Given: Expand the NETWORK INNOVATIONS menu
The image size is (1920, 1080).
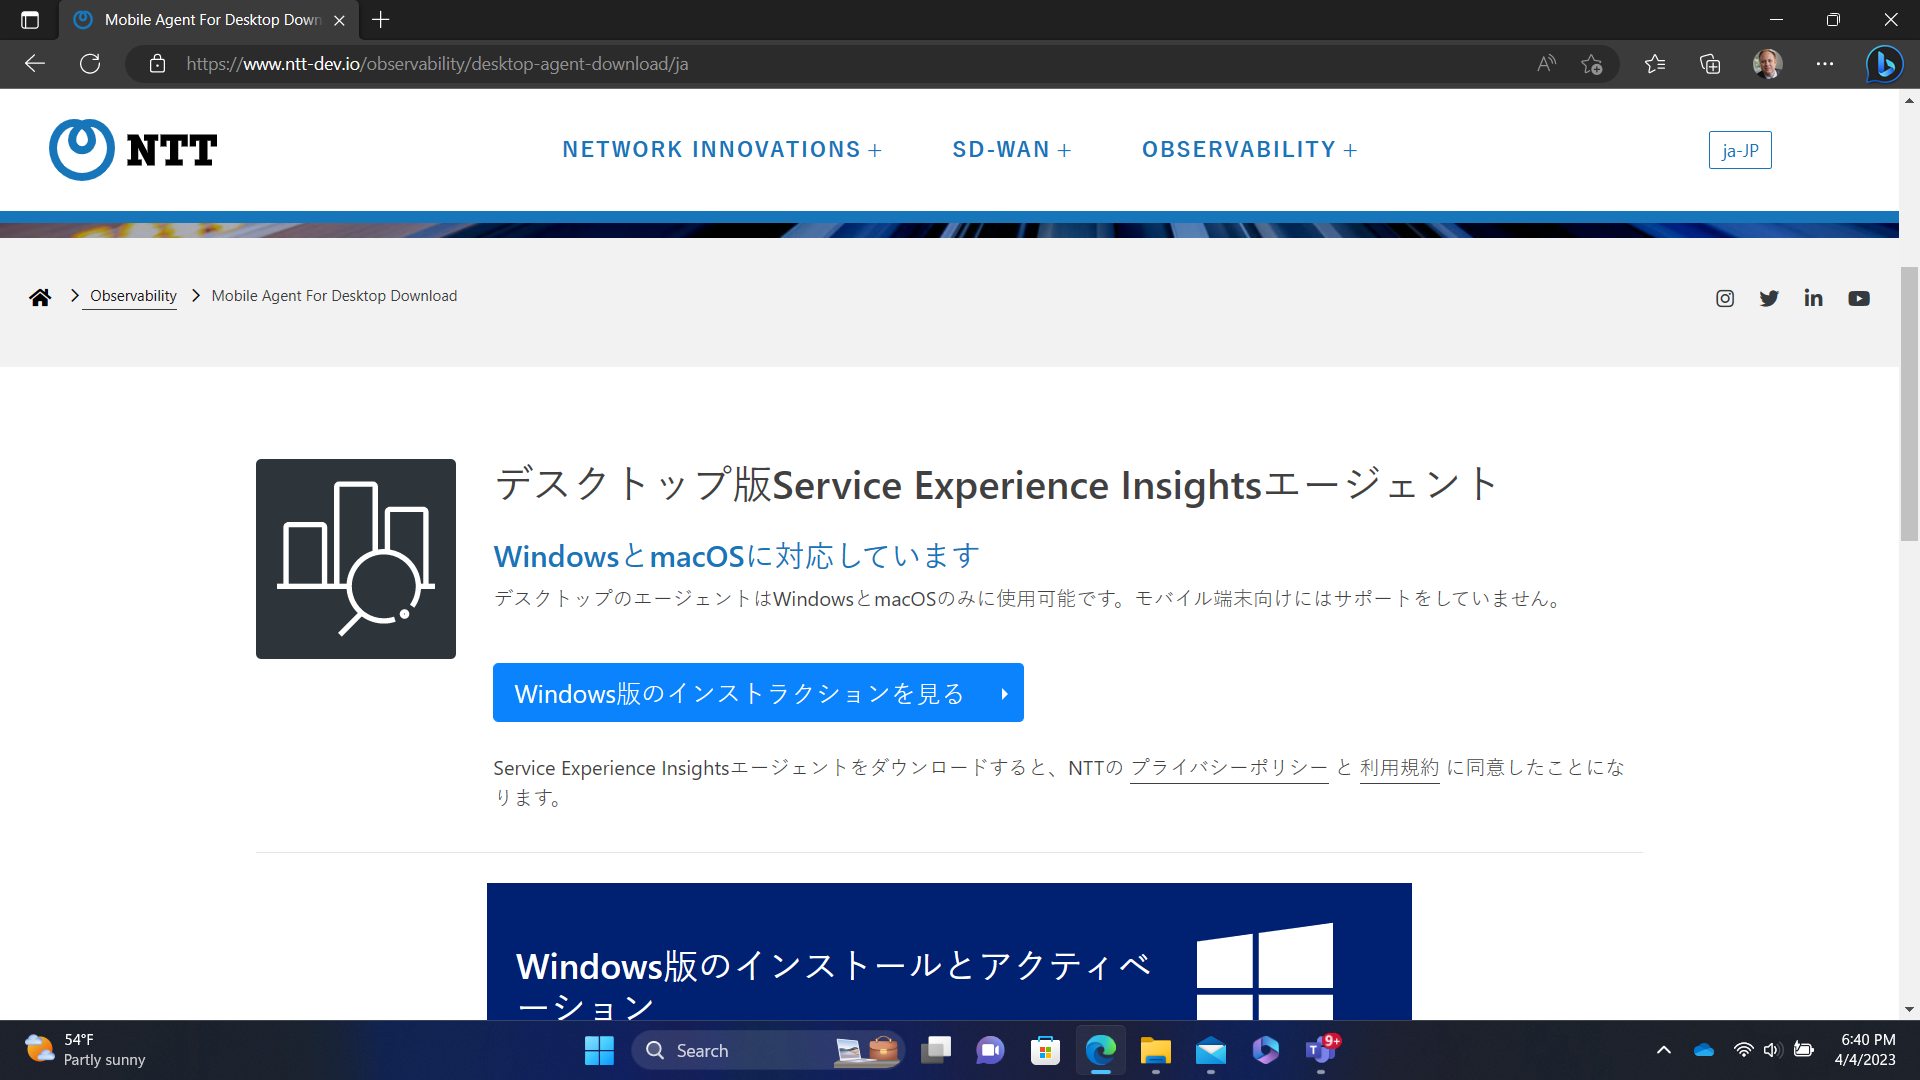Looking at the screenshot, I should click(x=722, y=150).
